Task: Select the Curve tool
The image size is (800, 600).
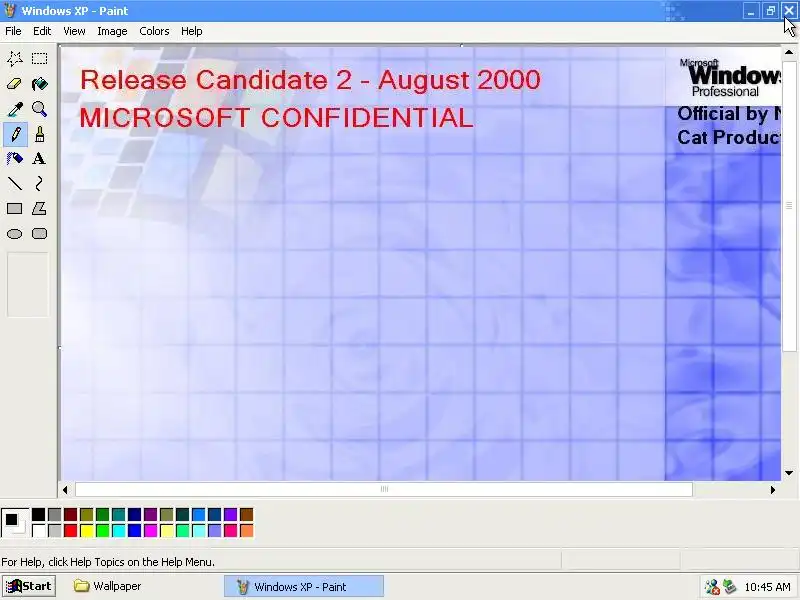Action: 39,183
